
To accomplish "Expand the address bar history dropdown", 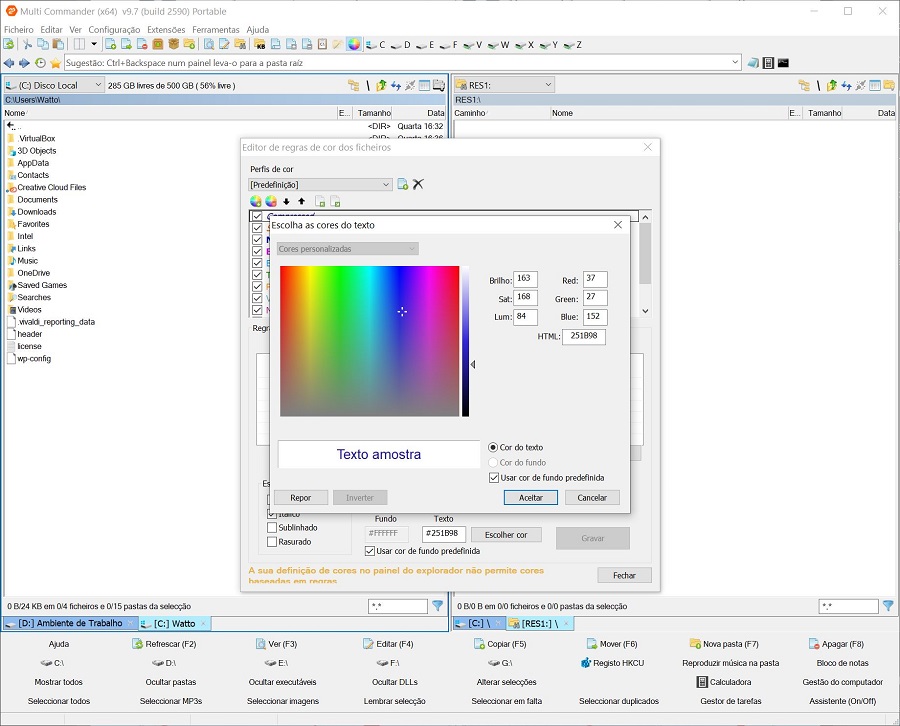I will (x=735, y=63).
